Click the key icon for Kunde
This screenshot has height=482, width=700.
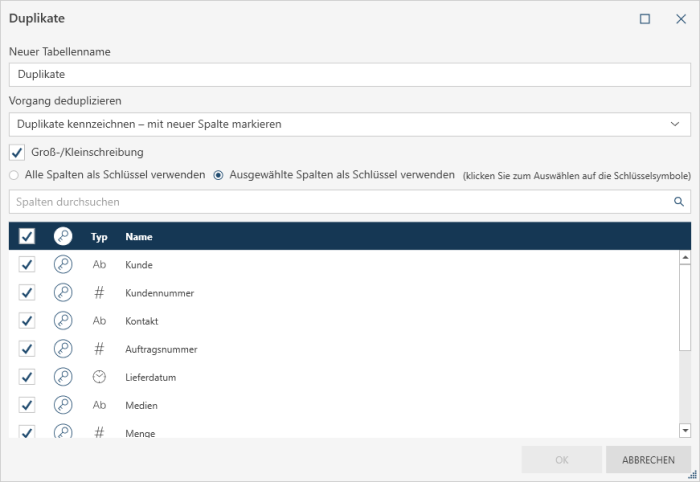tap(63, 265)
